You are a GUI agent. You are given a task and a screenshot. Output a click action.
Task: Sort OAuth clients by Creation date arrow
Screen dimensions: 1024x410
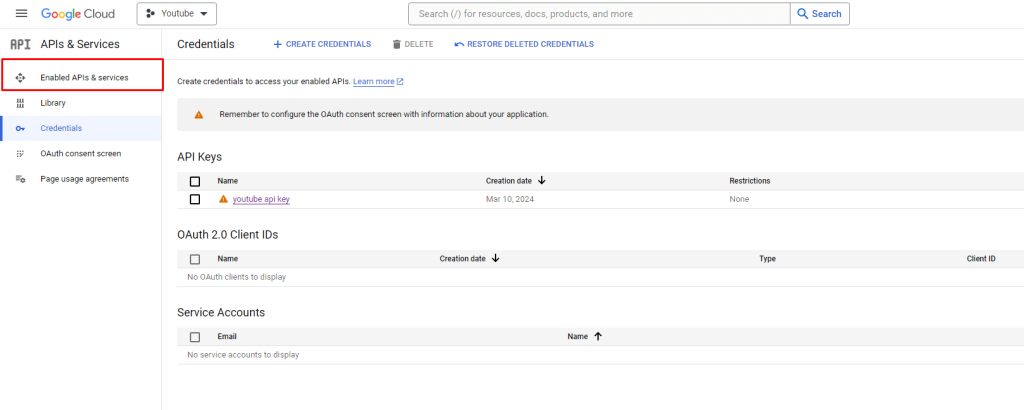495,259
